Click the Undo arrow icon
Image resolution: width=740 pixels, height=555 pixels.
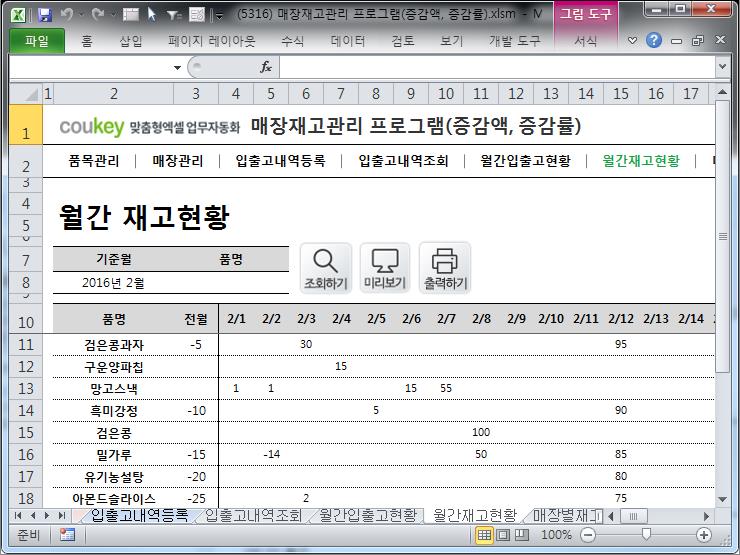67,15
